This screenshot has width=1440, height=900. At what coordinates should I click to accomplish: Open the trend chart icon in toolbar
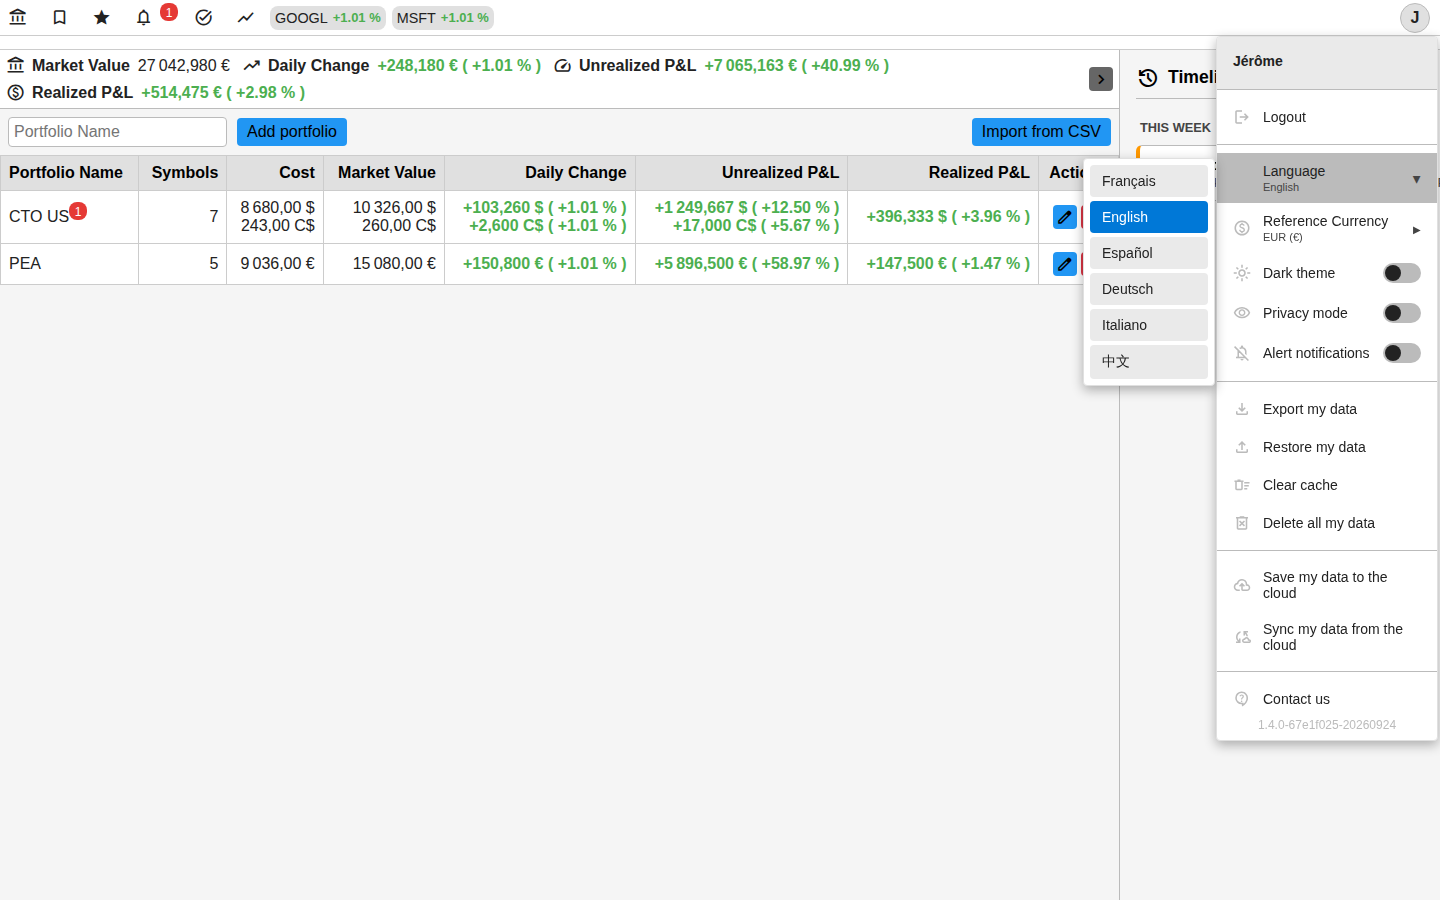point(246,17)
